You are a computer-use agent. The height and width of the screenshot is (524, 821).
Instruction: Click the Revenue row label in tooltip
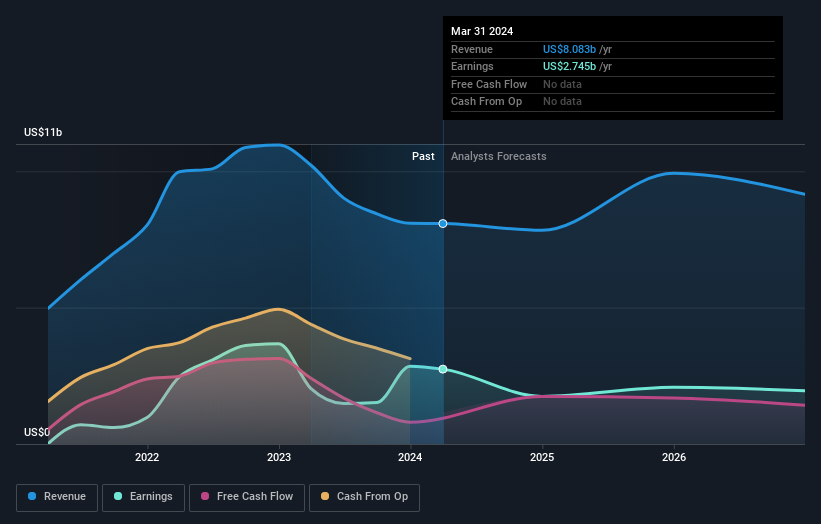[472, 49]
